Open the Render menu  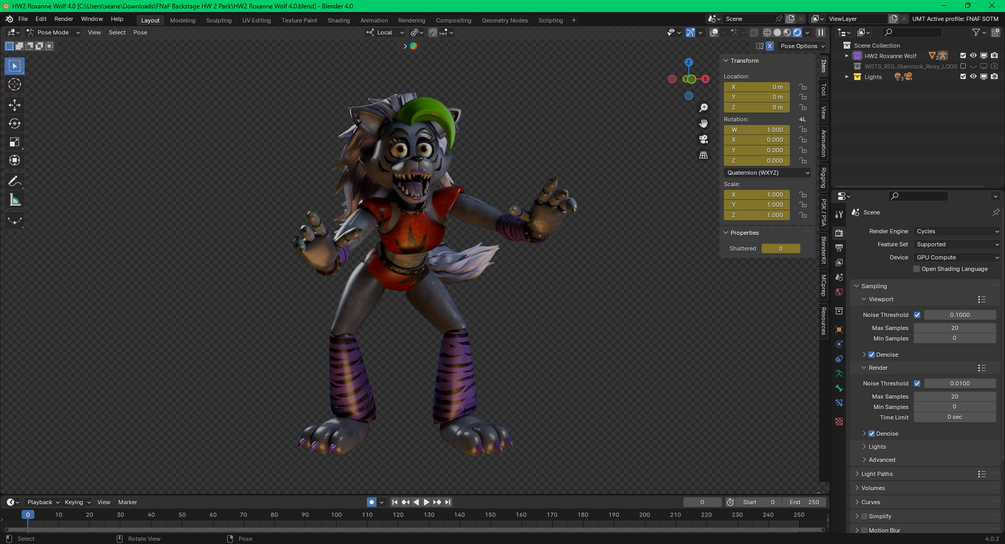point(63,19)
